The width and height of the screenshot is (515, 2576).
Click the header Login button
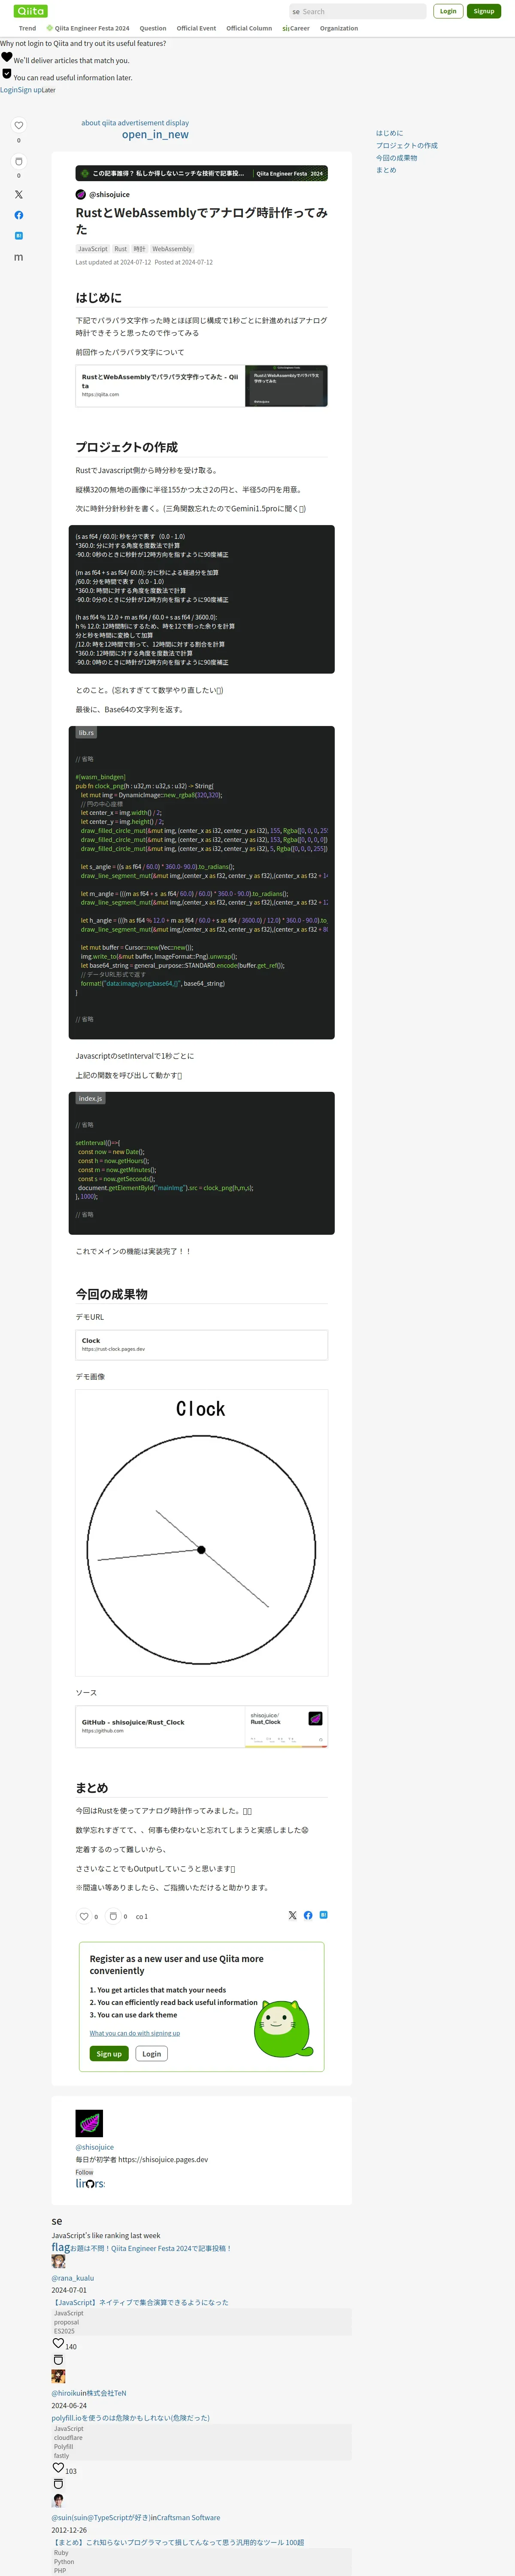pyautogui.click(x=448, y=11)
